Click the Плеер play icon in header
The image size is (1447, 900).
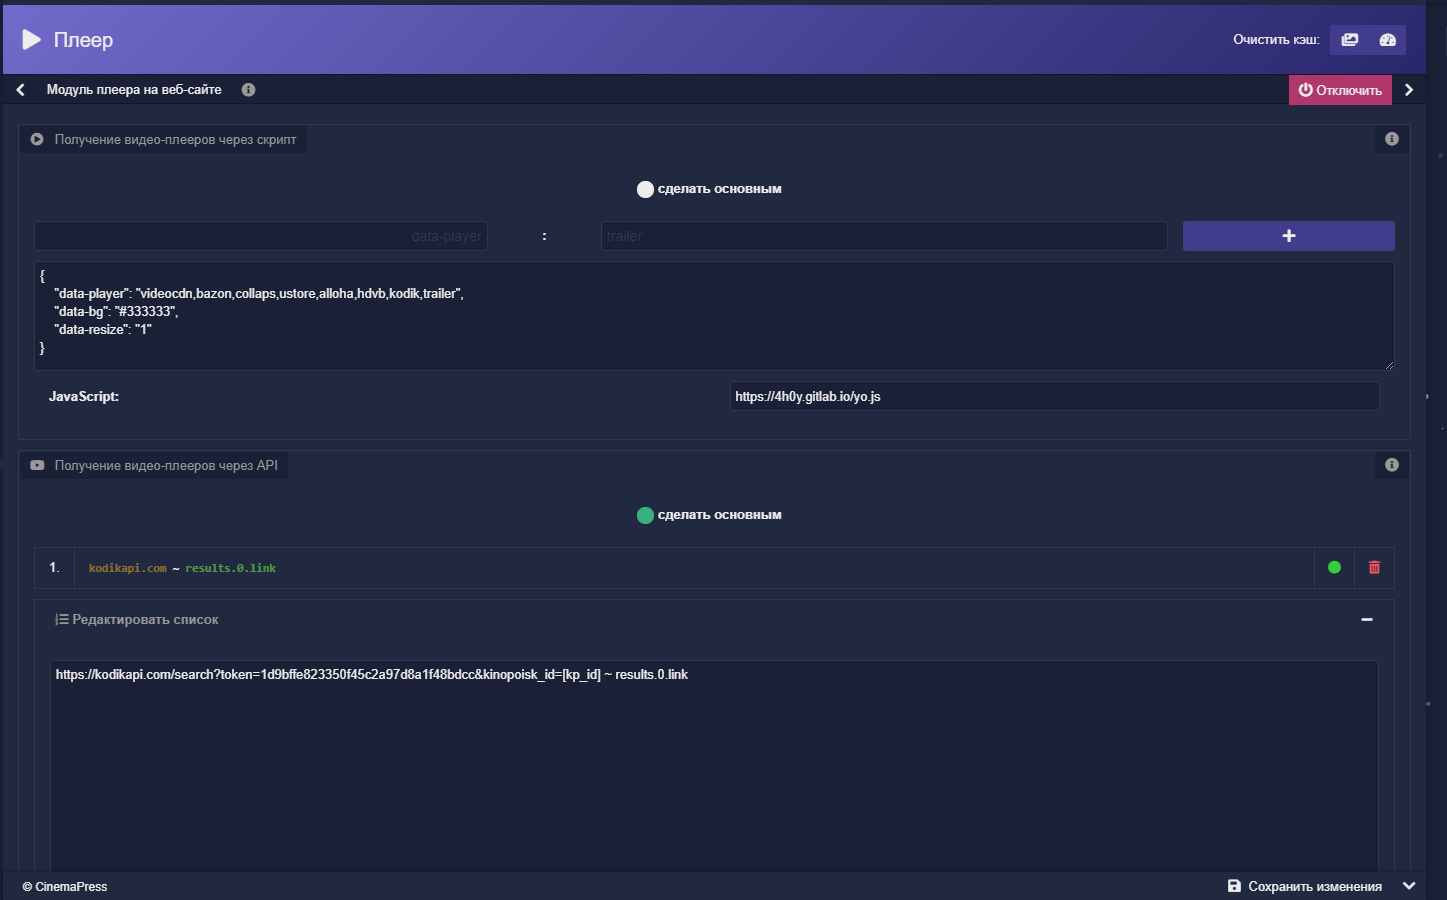click(32, 39)
